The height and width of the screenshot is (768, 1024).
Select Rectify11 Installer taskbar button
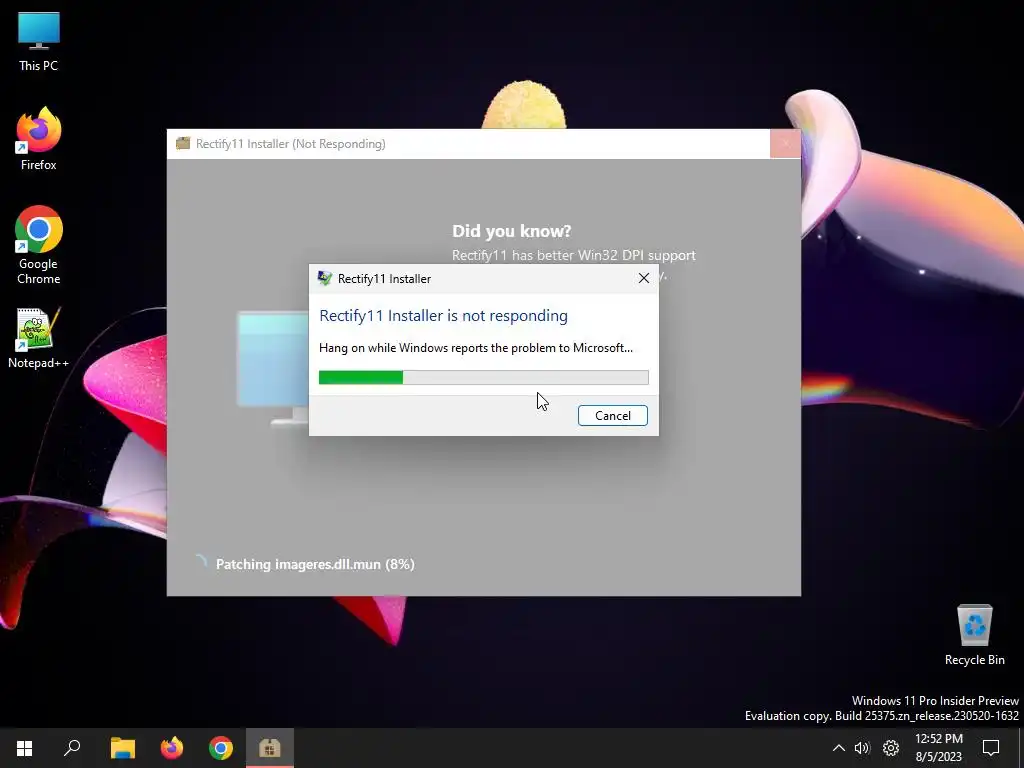270,748
